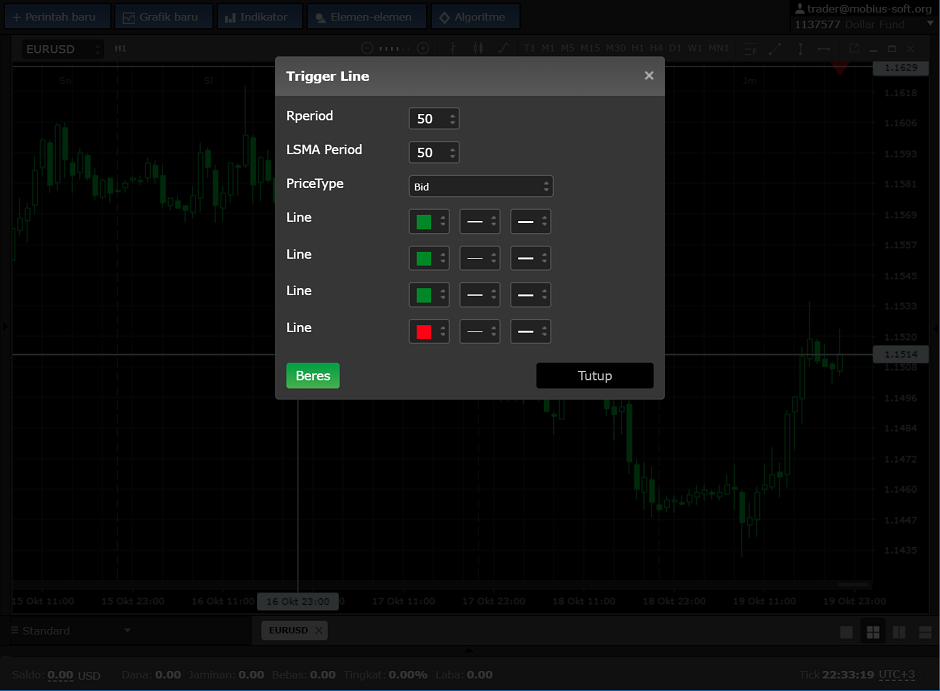Viewport: 940px width, 691px height.
Task: Switch chart to candlestick display icon
Action: click(478, 49)
